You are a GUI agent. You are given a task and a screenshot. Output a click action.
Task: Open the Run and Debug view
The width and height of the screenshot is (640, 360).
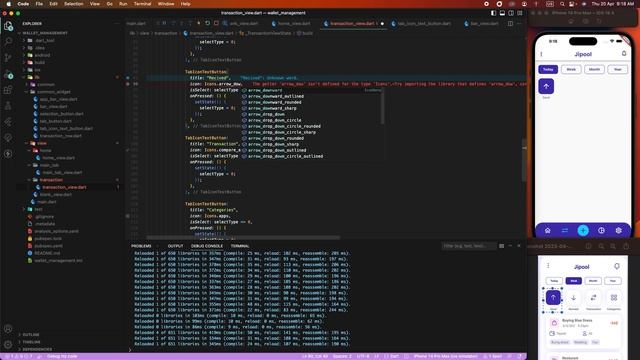[8, 75]
